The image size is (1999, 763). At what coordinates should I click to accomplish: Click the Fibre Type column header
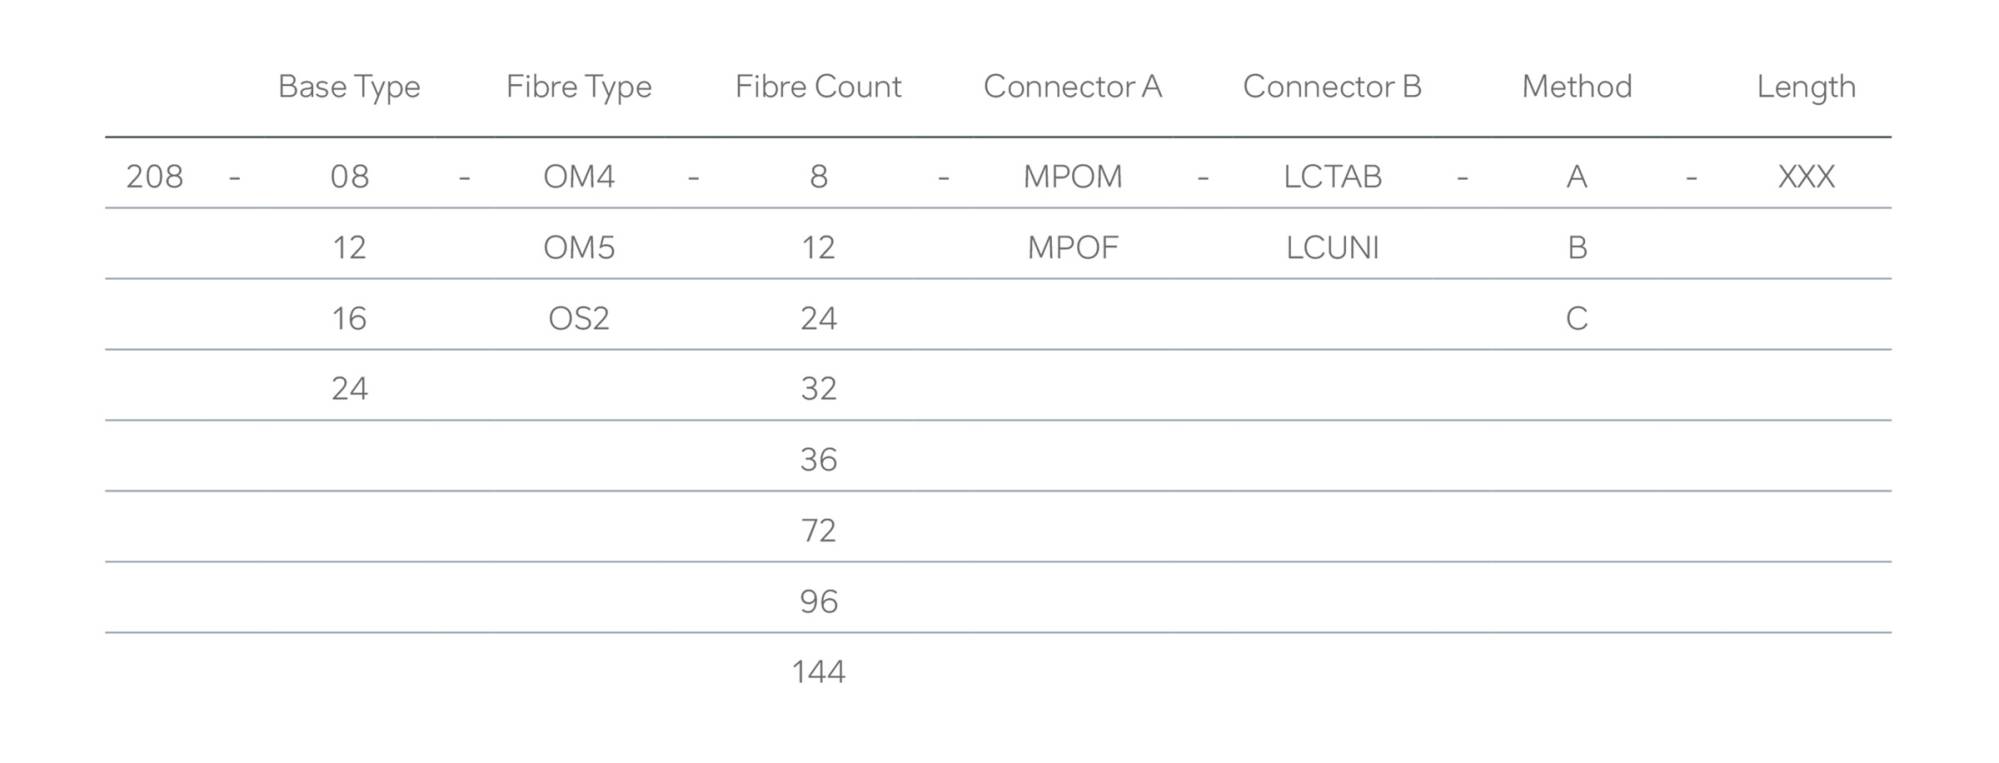(x=579, y=87)
